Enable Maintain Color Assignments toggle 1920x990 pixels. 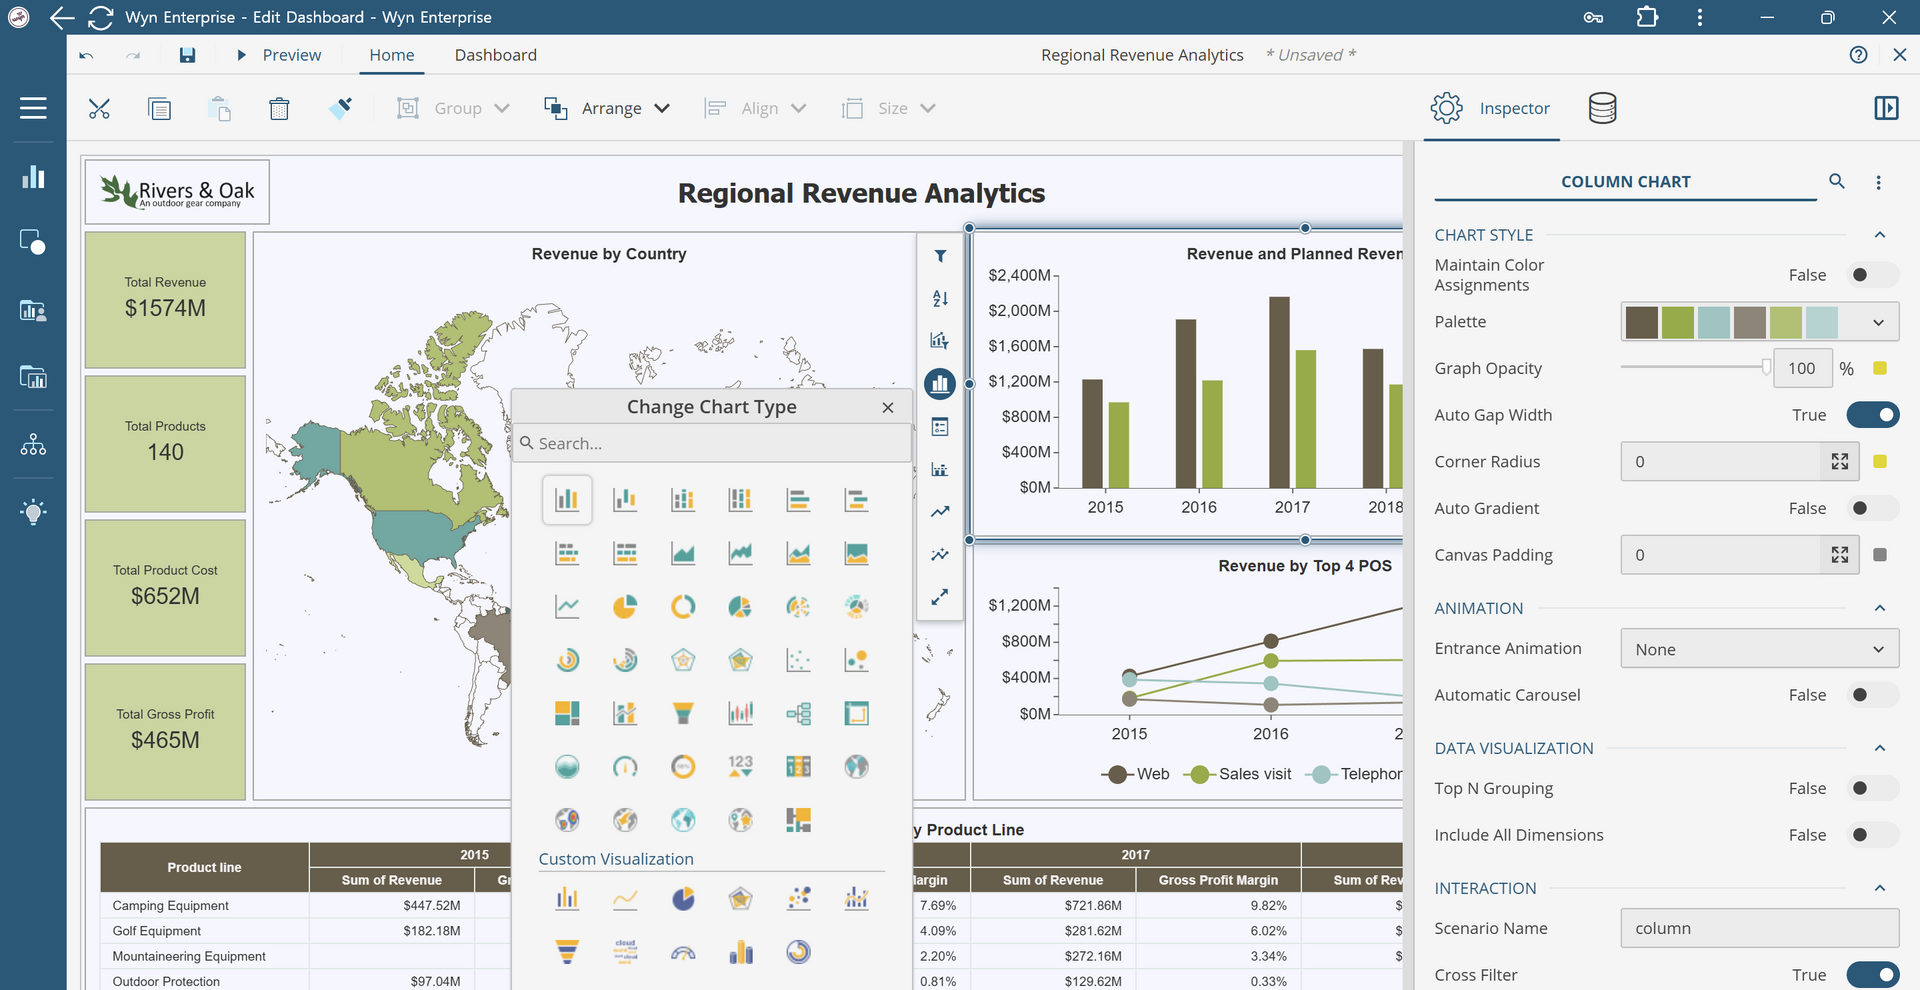1872,275
